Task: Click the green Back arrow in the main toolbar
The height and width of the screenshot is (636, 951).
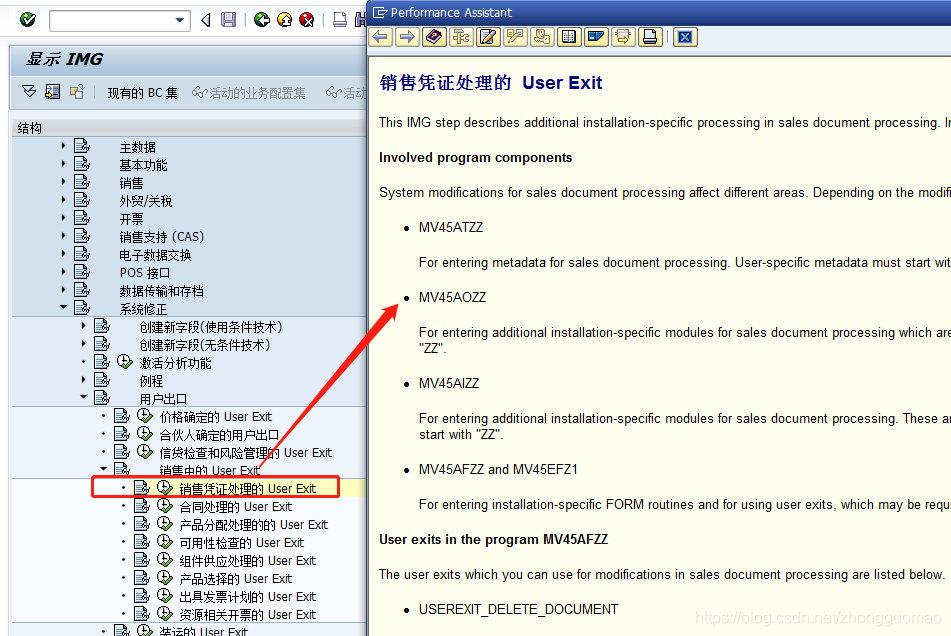Action: pyautogui.click(x=261, y=18)
